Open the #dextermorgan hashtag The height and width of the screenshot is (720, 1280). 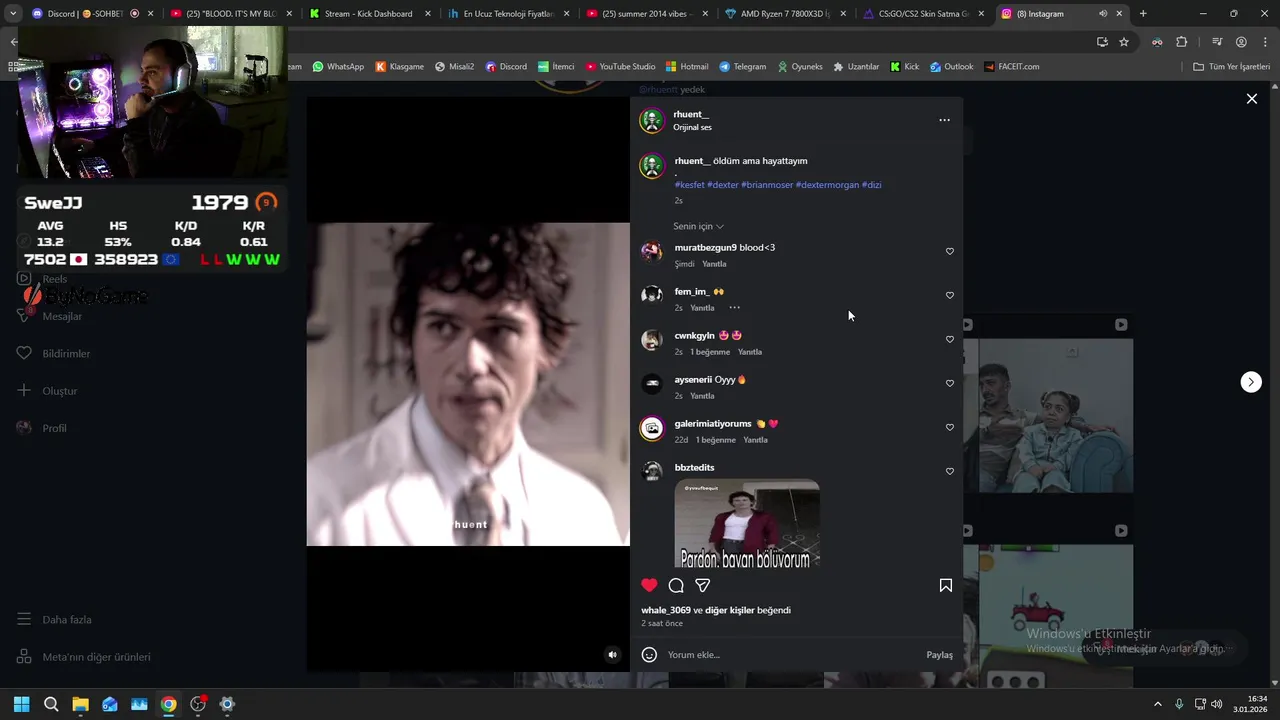[828, 185]
